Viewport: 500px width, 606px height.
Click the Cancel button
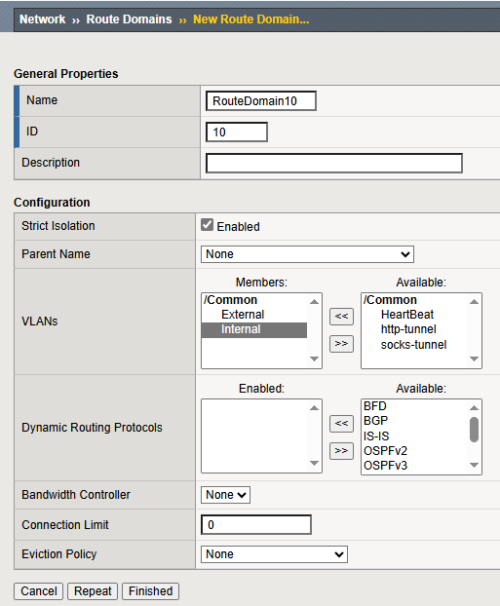tap(39, 591)
